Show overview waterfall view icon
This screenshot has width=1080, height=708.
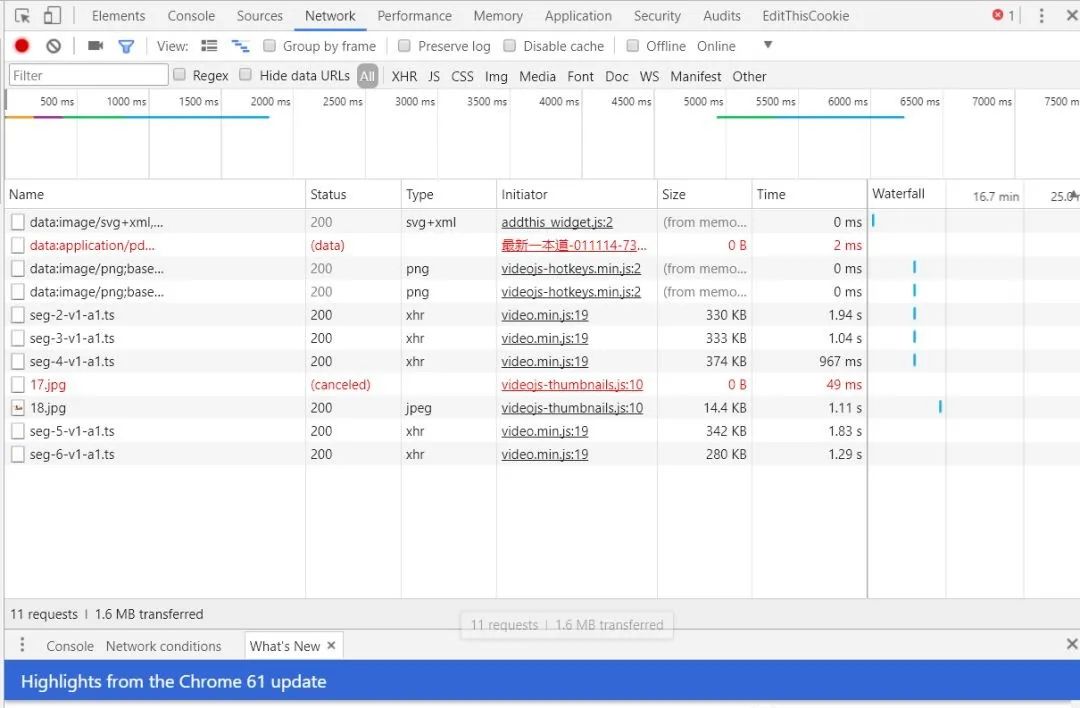pos(240,46)
